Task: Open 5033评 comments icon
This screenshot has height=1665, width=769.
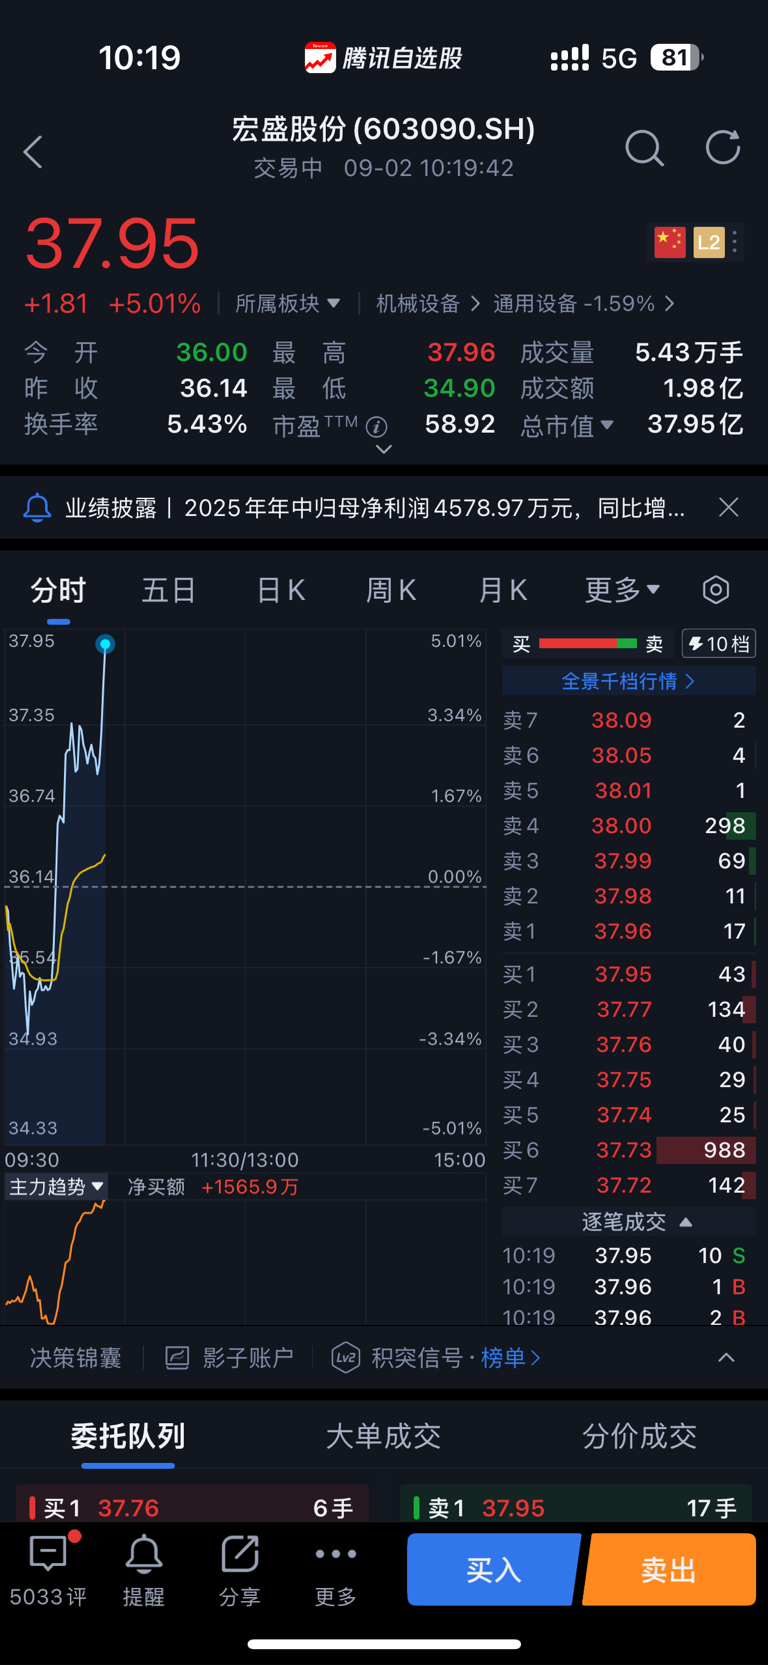Action: click(x=48, y=1568)
